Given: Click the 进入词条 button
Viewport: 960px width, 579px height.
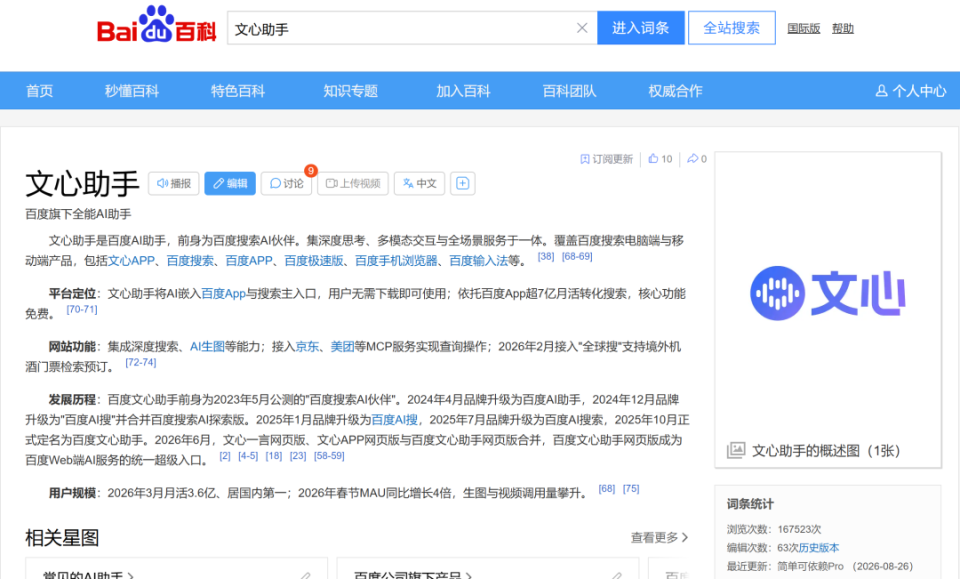Looking at the screenshot, I should pos(640,28).
